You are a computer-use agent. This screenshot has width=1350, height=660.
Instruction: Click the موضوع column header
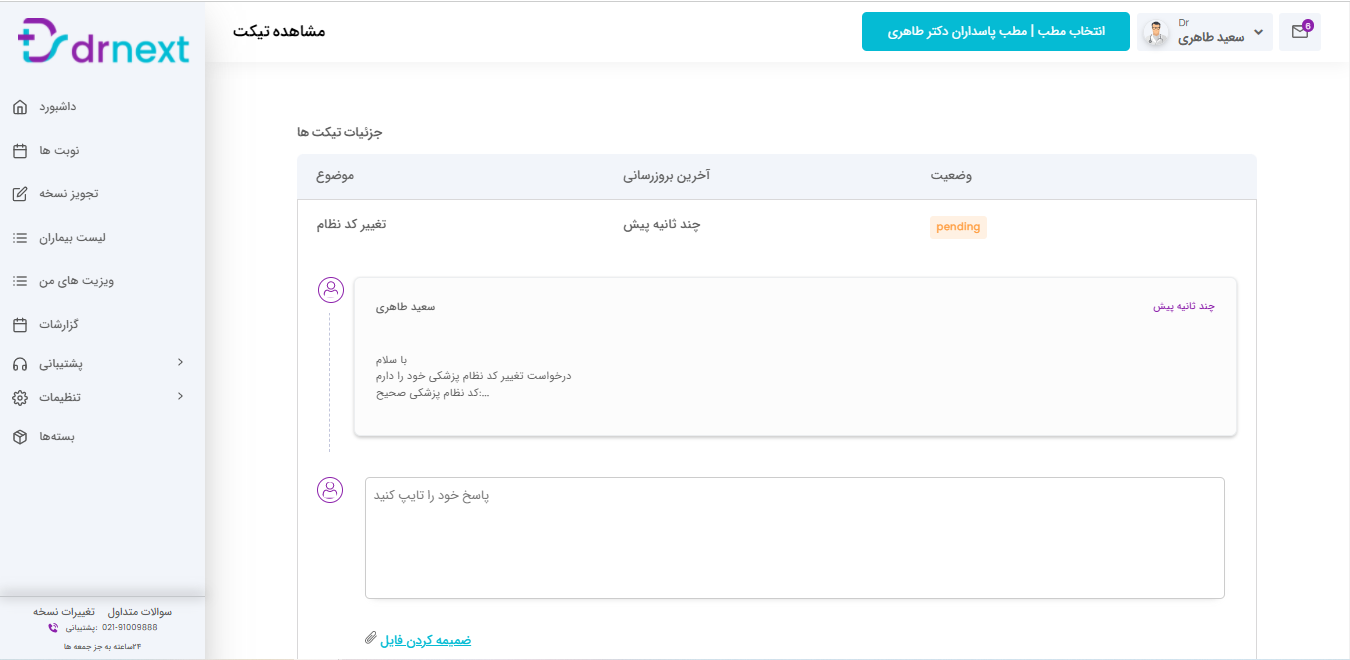[335, 176]
